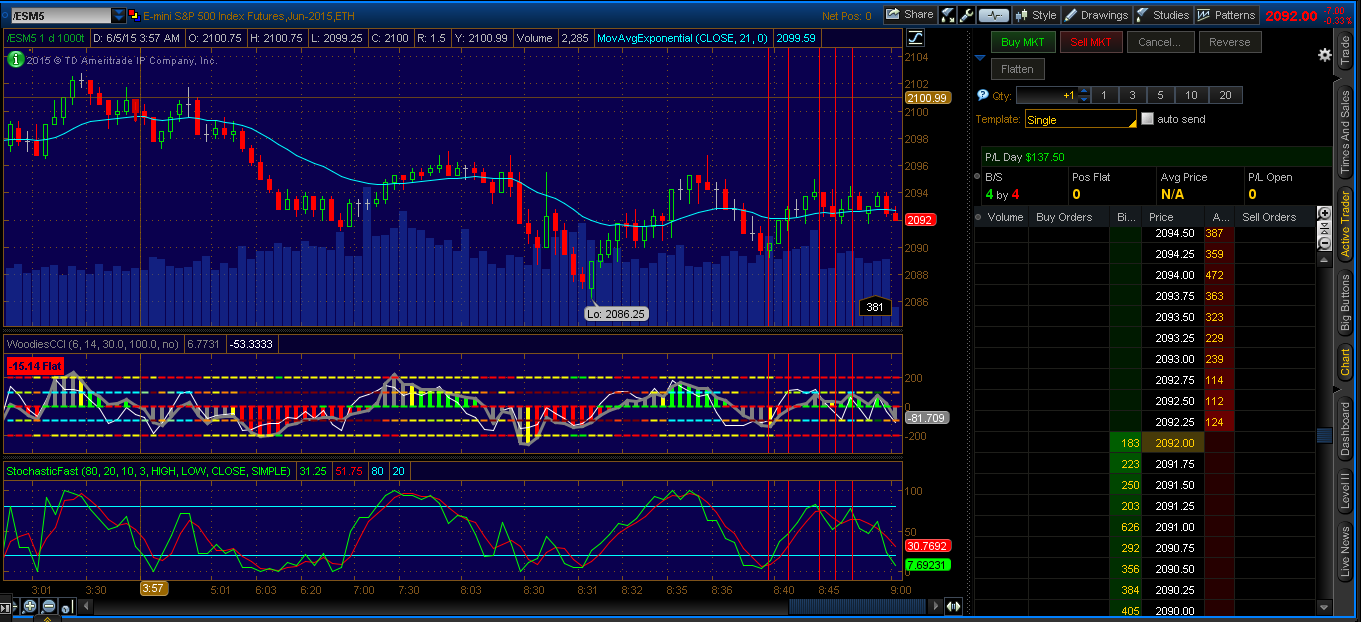Switch to the Times And Sales side tab
The width and height of the screenshot is (1361, 622).
coord(1346,131)
